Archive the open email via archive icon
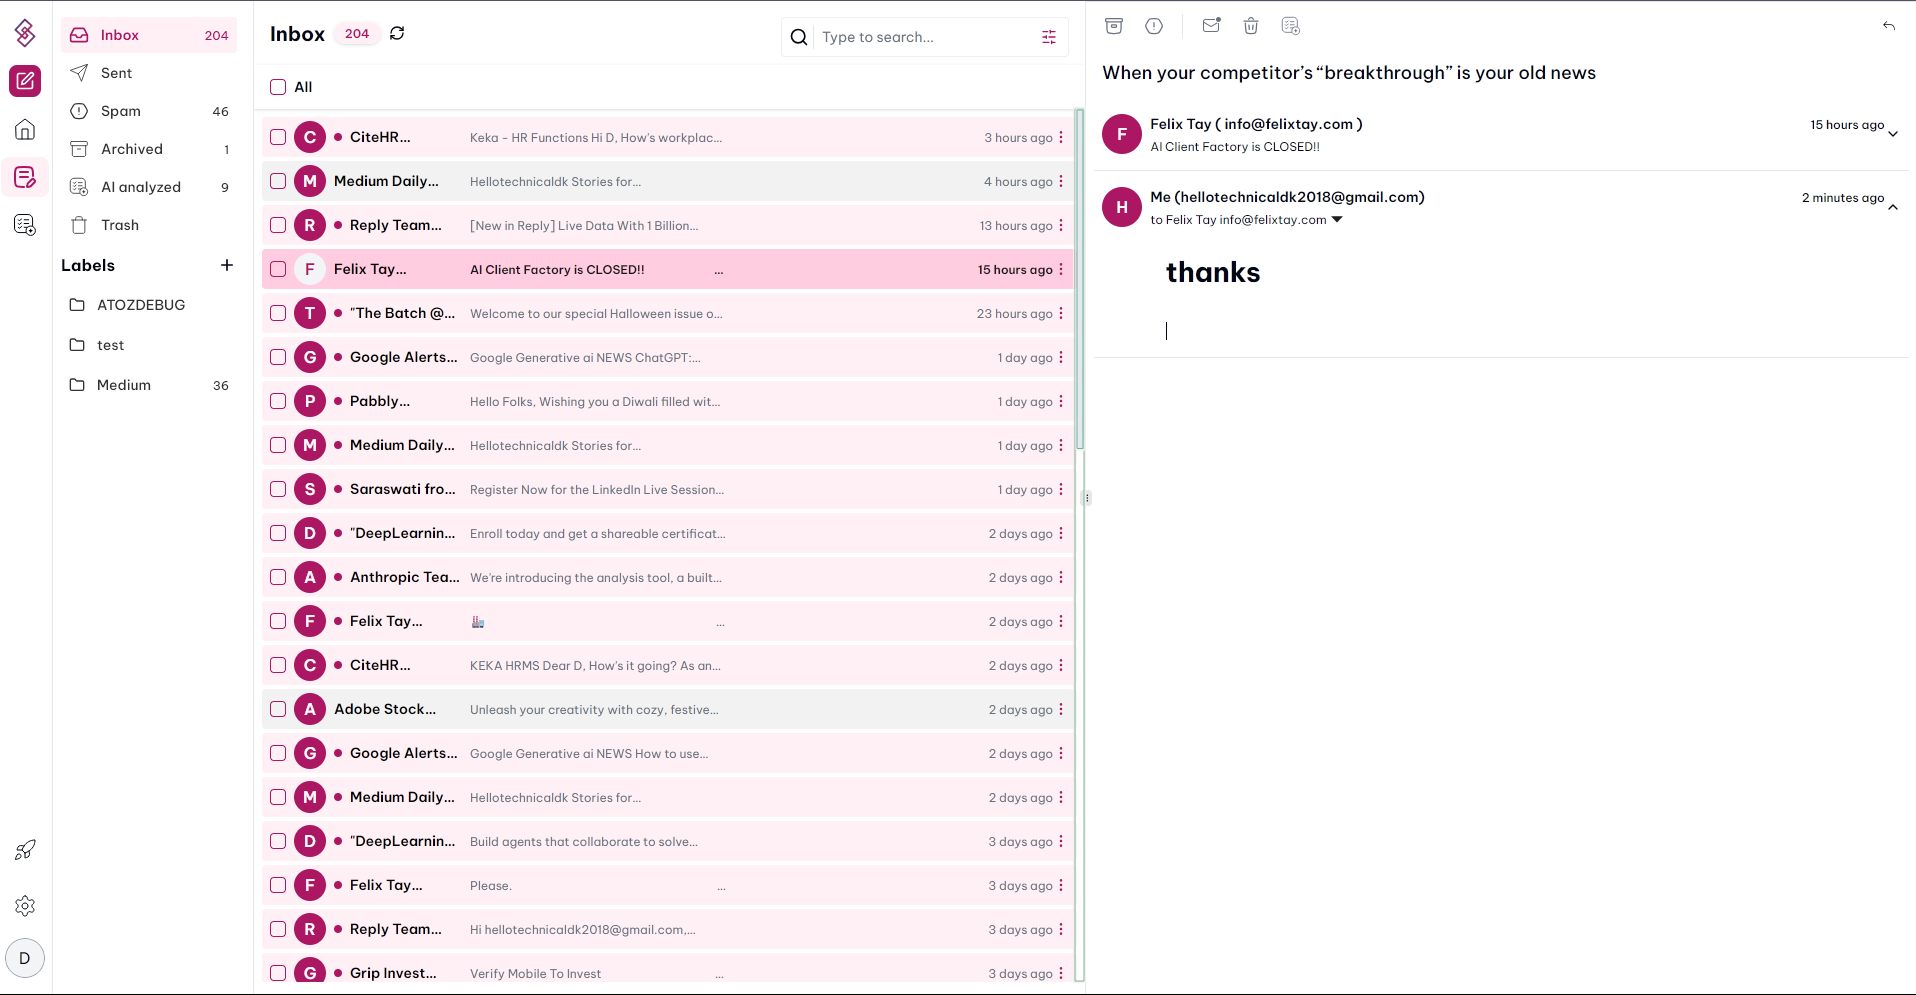Screen dimensions: 1916x995 click(x=1114, y=26)
